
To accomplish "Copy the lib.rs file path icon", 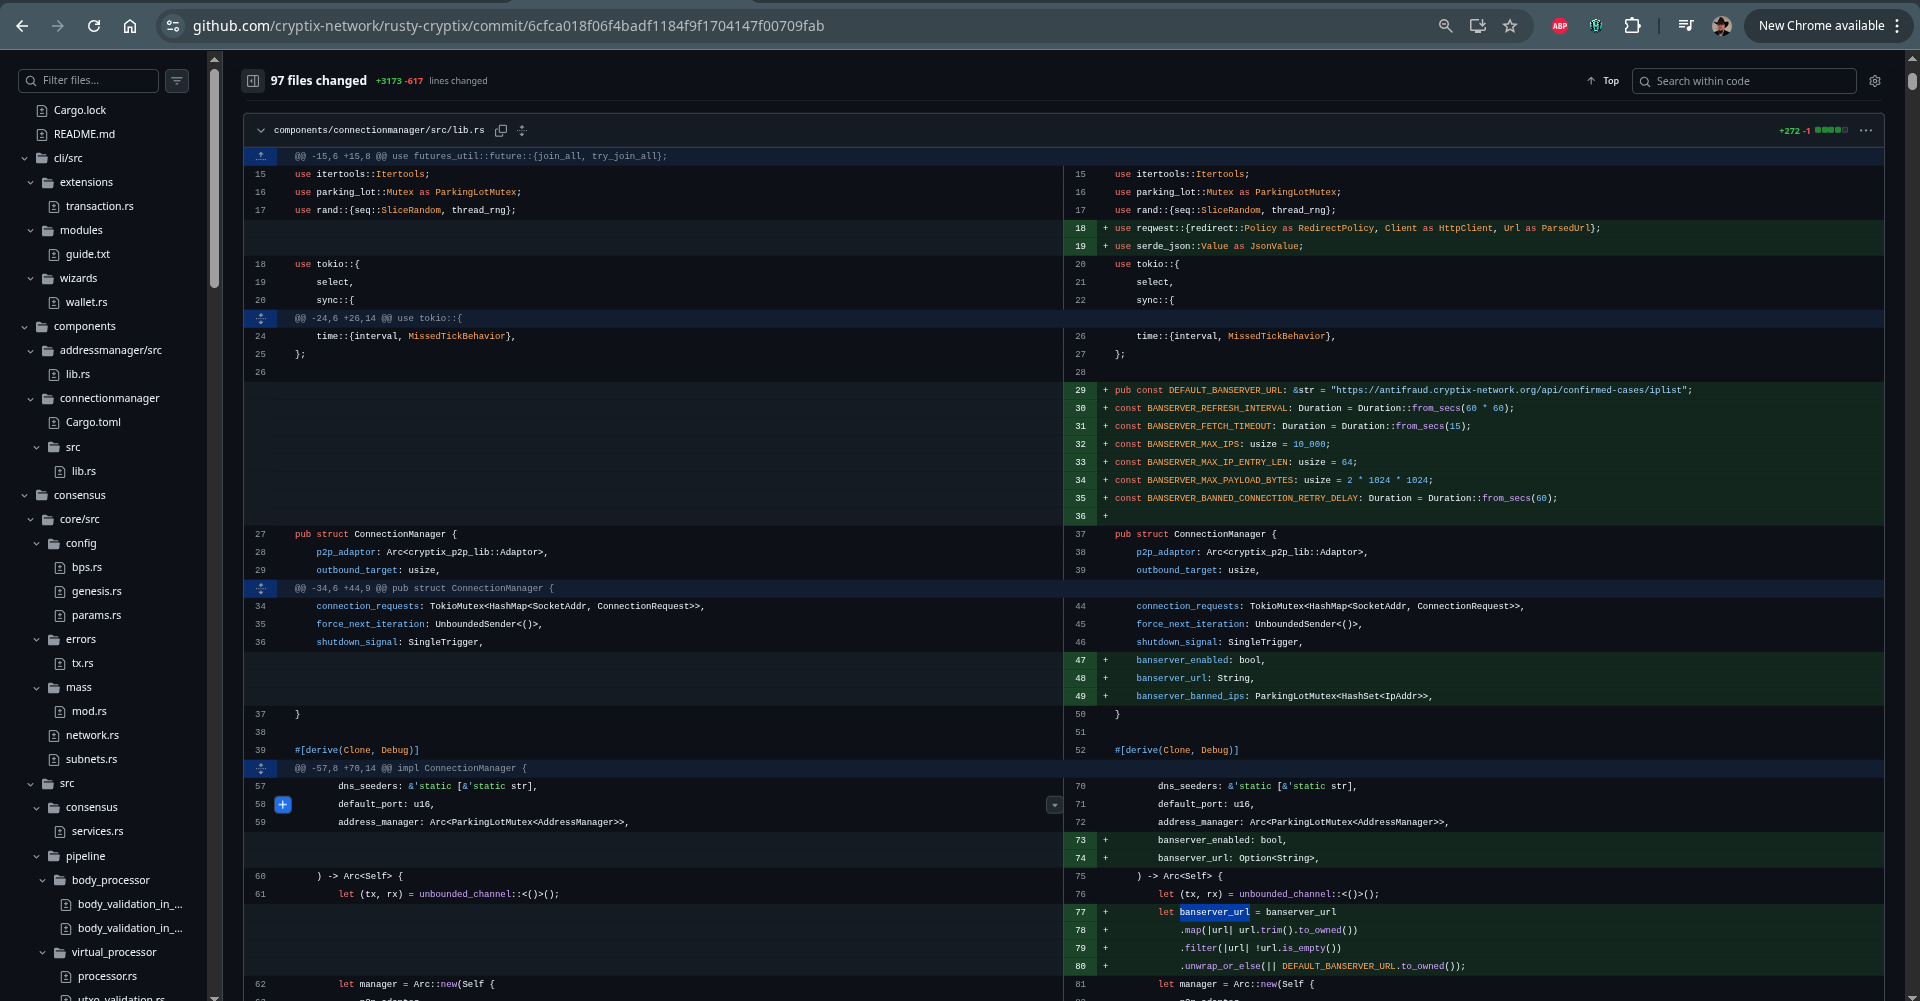I will (501, 130).
